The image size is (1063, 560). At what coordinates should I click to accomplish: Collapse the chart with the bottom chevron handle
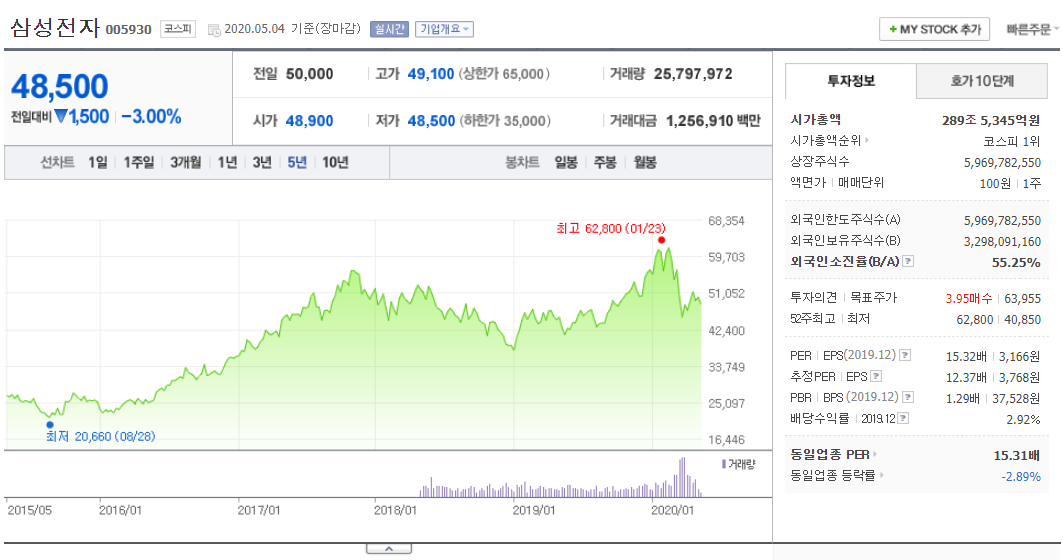point(389,548)
